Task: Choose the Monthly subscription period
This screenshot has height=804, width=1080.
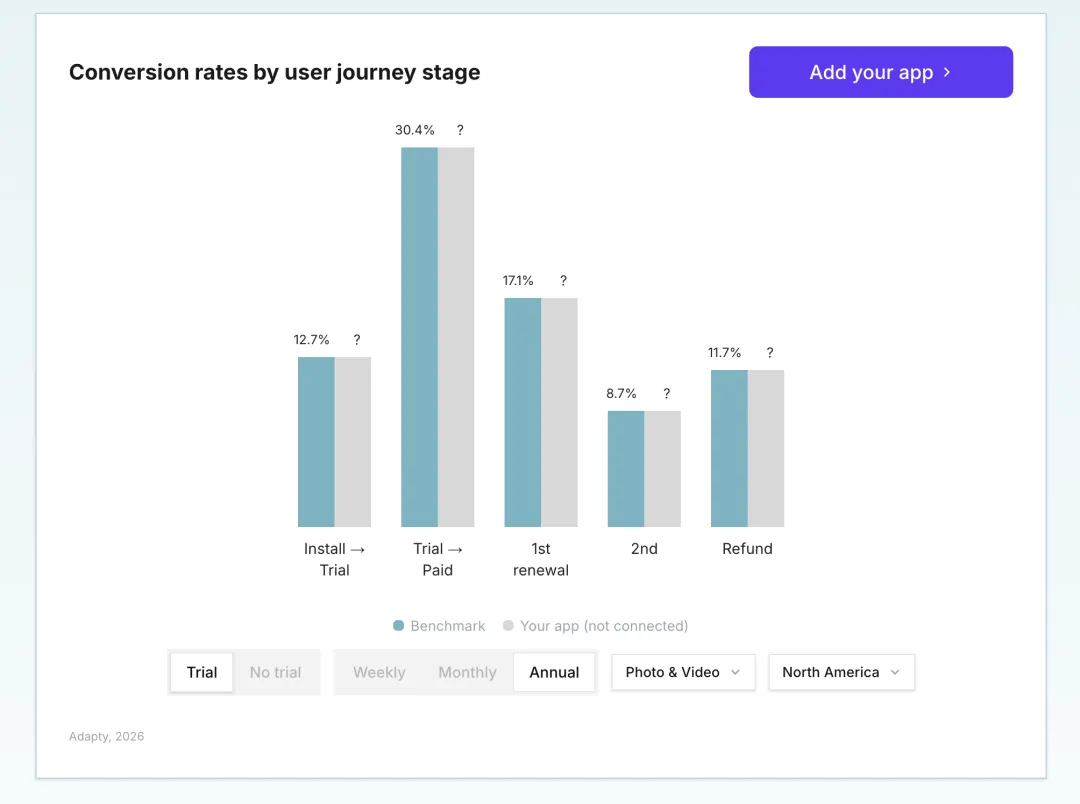Action: (467, 672)
